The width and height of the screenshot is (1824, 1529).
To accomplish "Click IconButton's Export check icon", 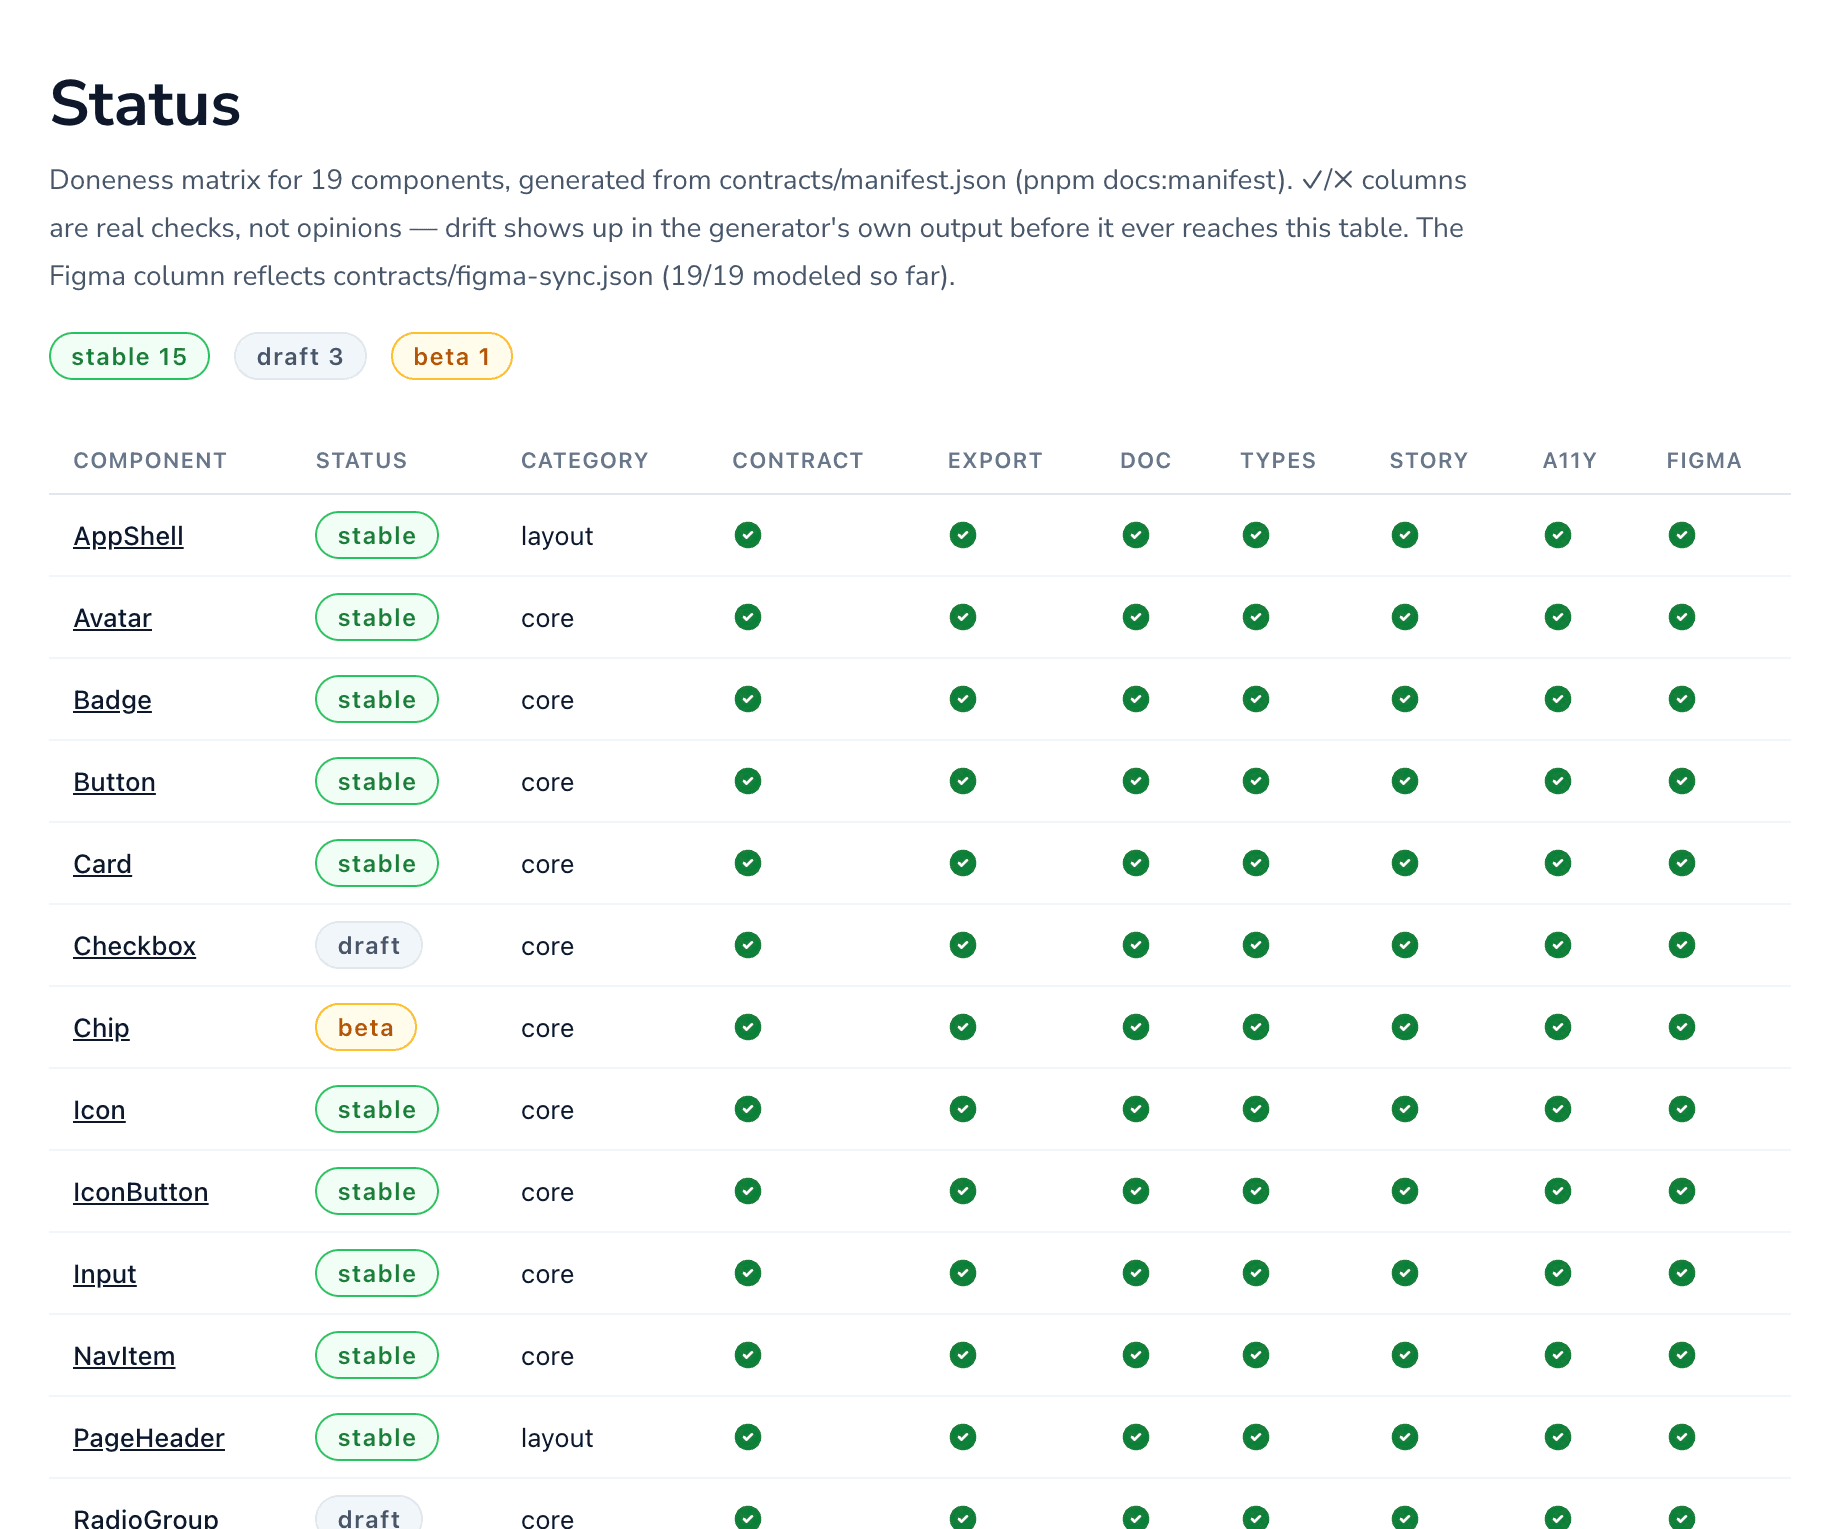I will pyautogui.click(x=963, y=1191).
